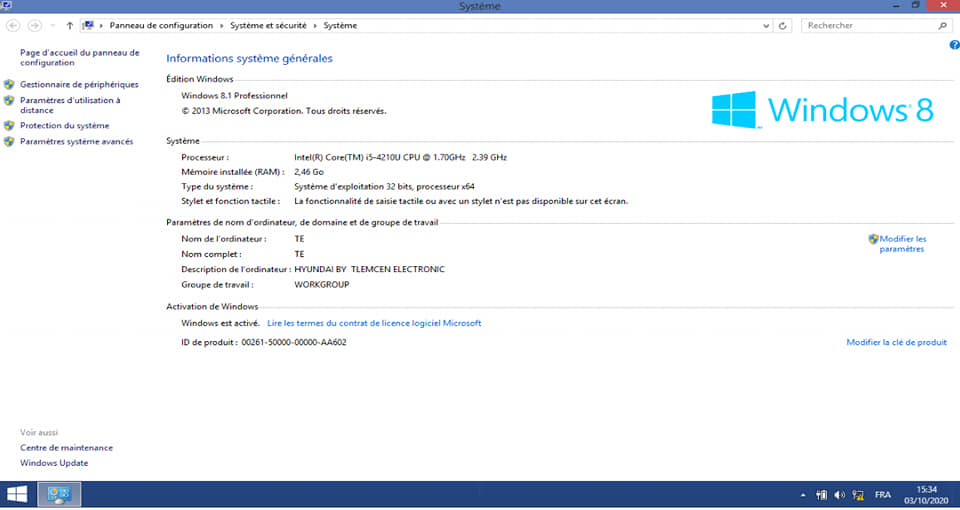Click HYUNDAI BY TLEMCEN ELECTRONIC description

click(369, 269)
